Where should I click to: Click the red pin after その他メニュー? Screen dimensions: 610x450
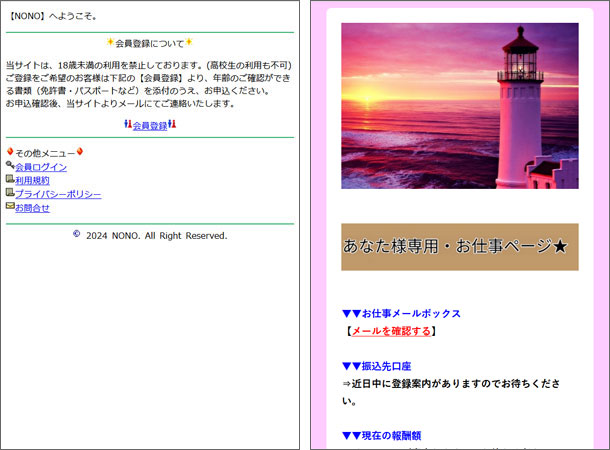pyautogui.click(x=80, y=152)
